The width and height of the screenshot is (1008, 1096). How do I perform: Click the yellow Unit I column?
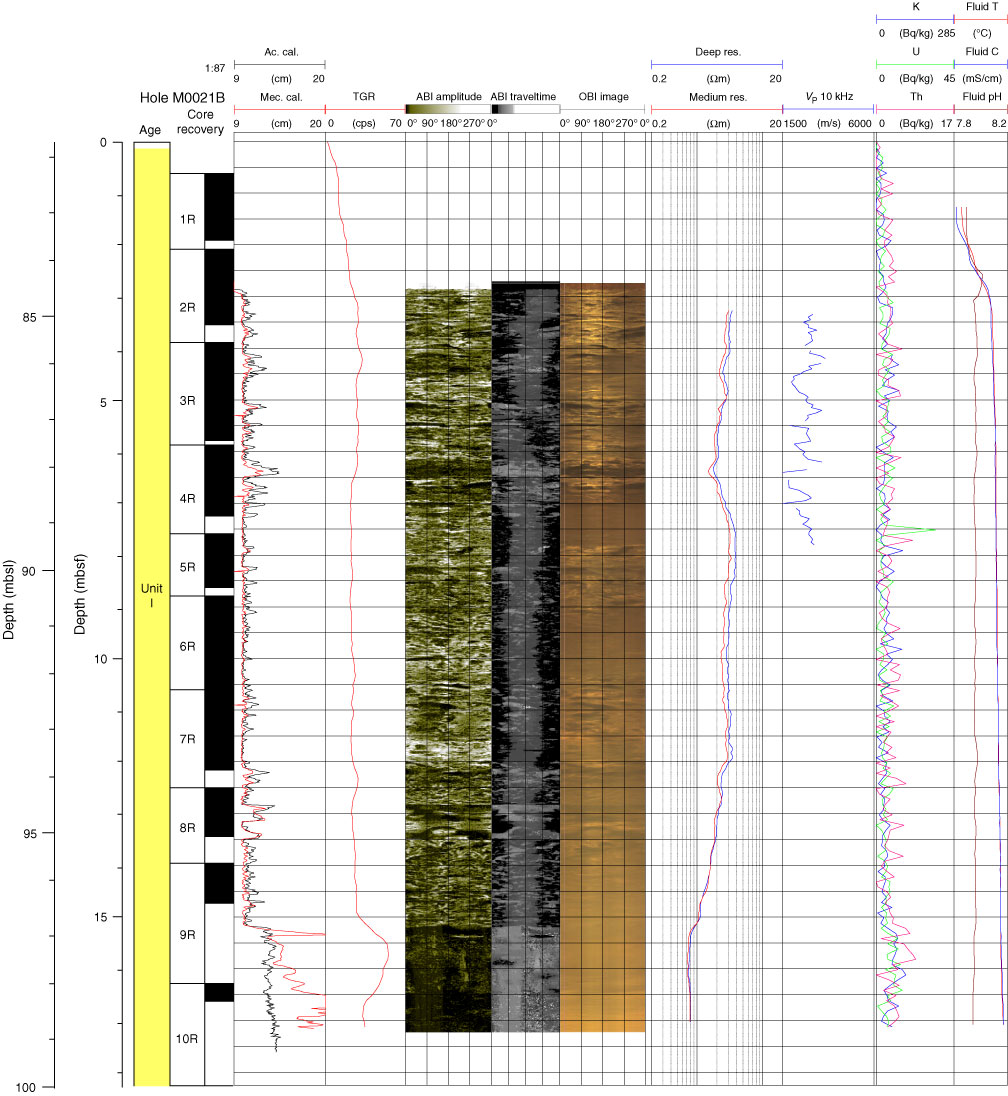click(151, 600)
